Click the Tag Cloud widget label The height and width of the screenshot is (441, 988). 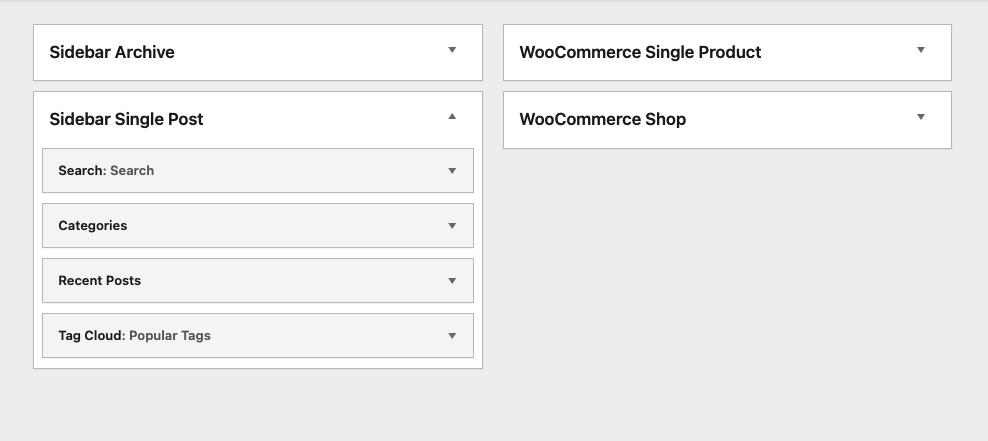(x=91, y=336)
